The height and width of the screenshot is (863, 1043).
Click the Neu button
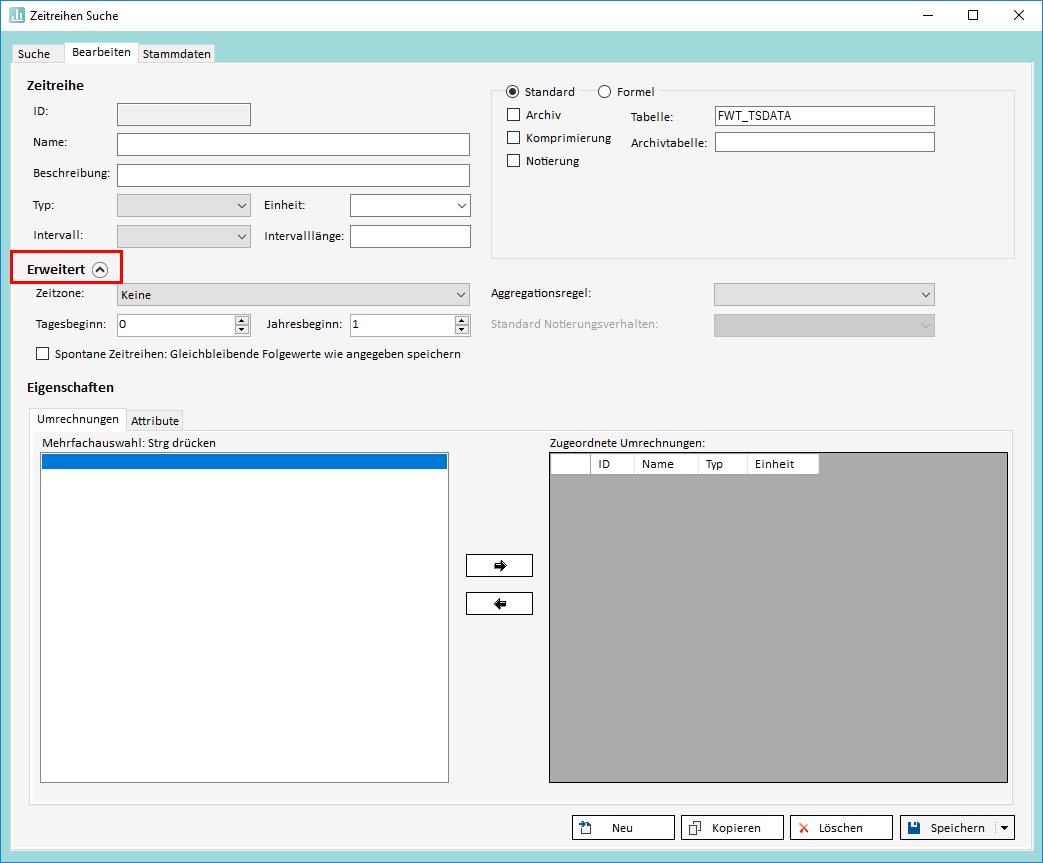tap(622, 828)
